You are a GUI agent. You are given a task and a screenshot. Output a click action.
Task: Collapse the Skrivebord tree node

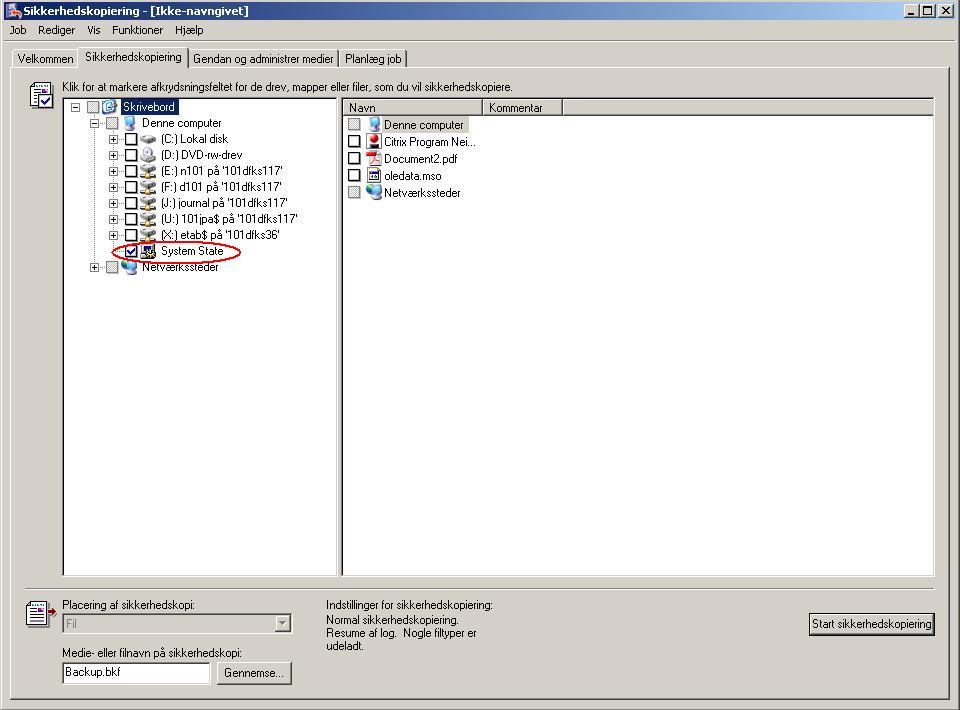pos(76,107)
